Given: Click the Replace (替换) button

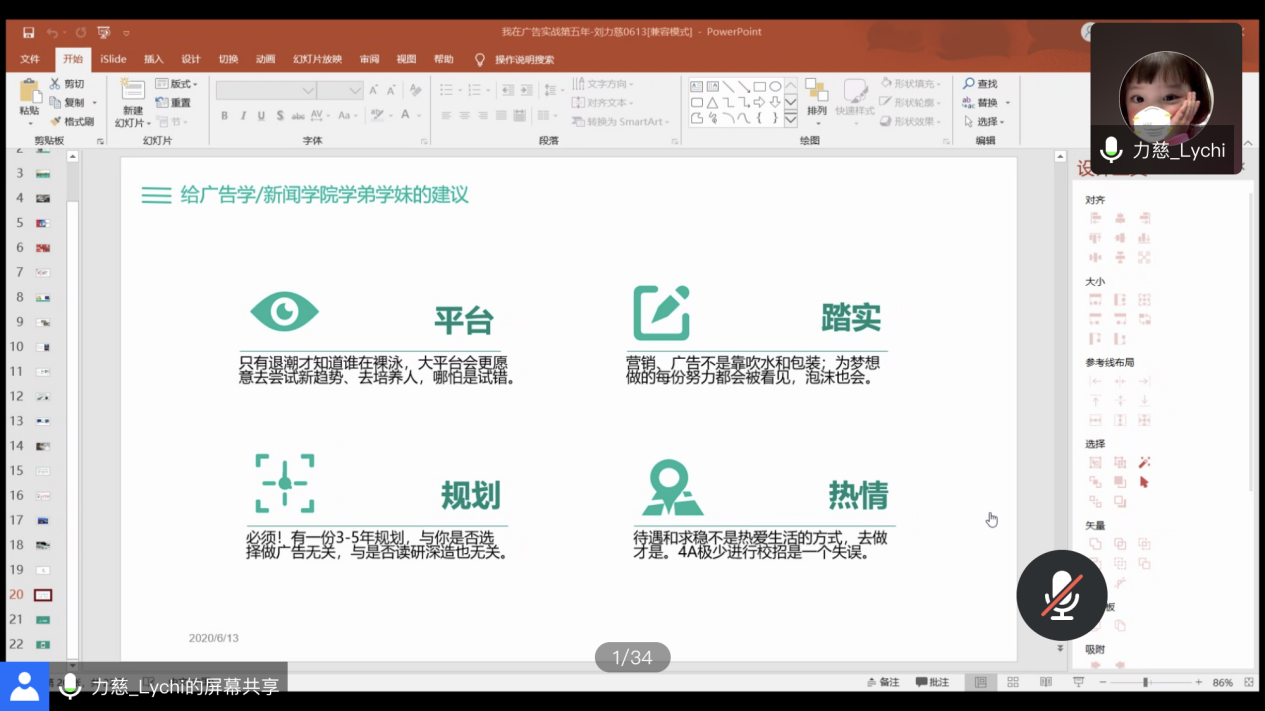Looking at the screenshot, I should tap(986, 103).
